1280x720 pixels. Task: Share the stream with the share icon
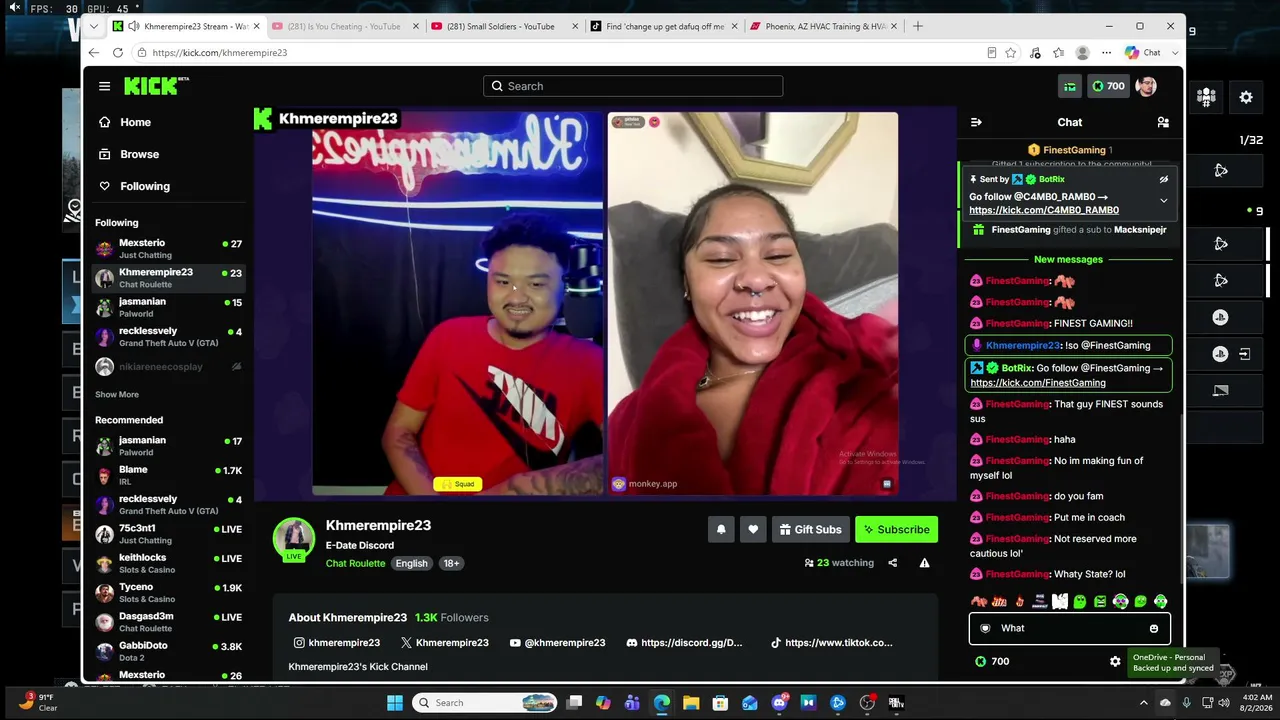[x=893, y=563]
